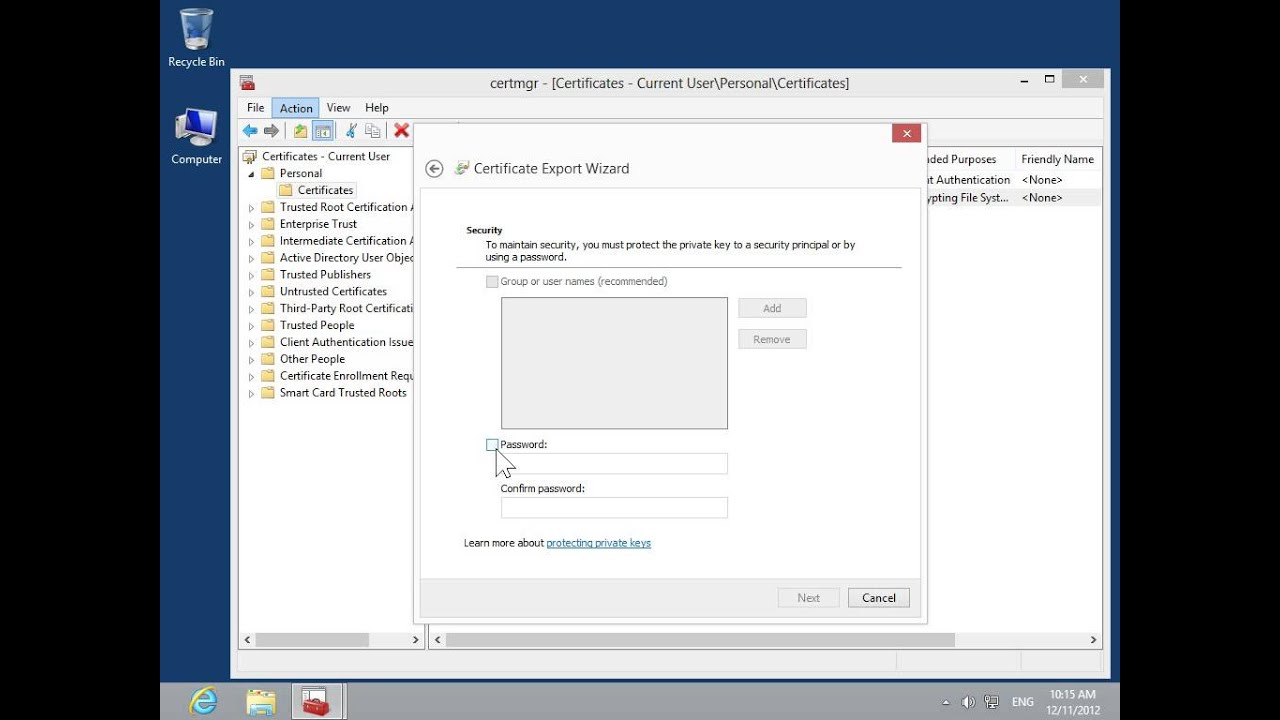The height and width of the screenshot is (720, 1280).
Task: Open the protecting private keys link
Action: click(598, 543)
